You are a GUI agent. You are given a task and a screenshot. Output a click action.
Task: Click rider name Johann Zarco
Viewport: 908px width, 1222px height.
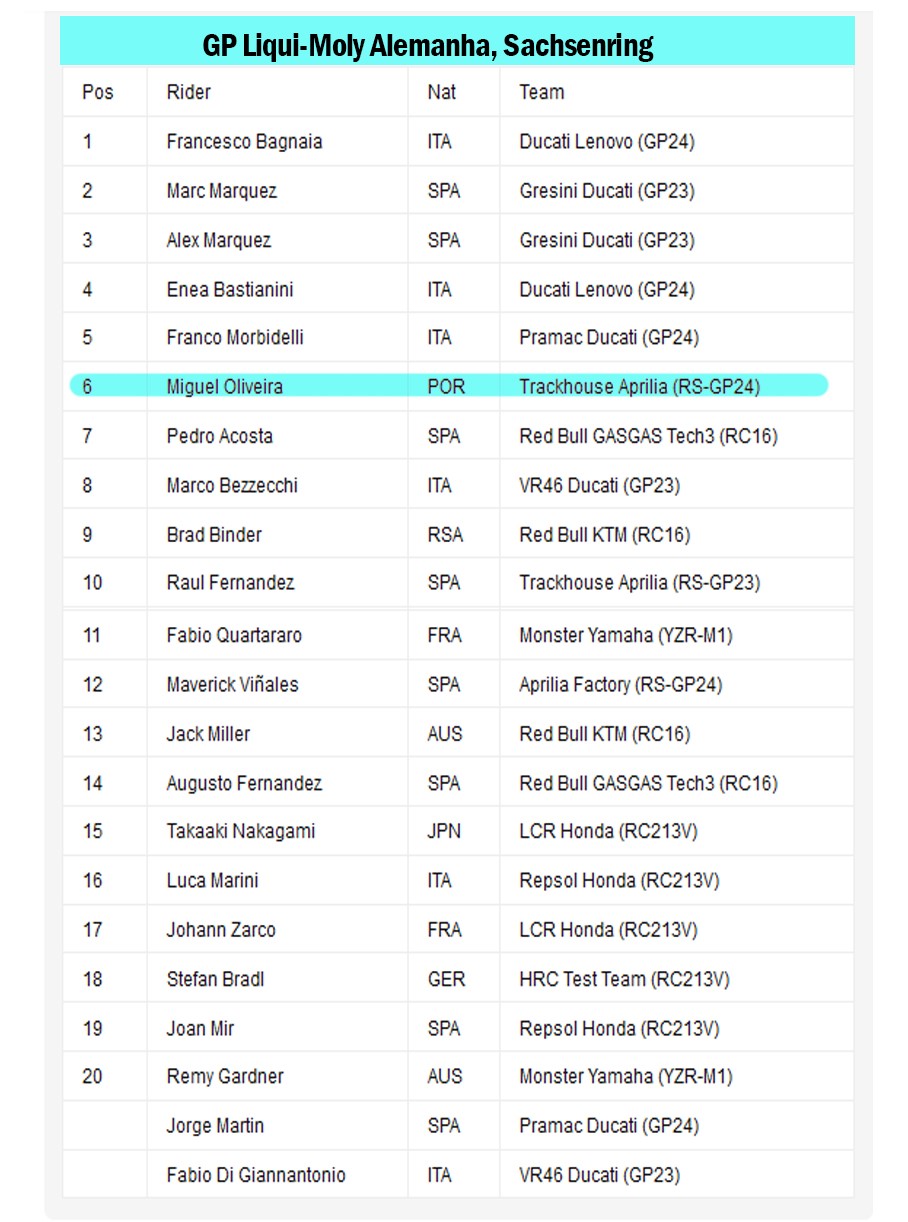point(220,930)
